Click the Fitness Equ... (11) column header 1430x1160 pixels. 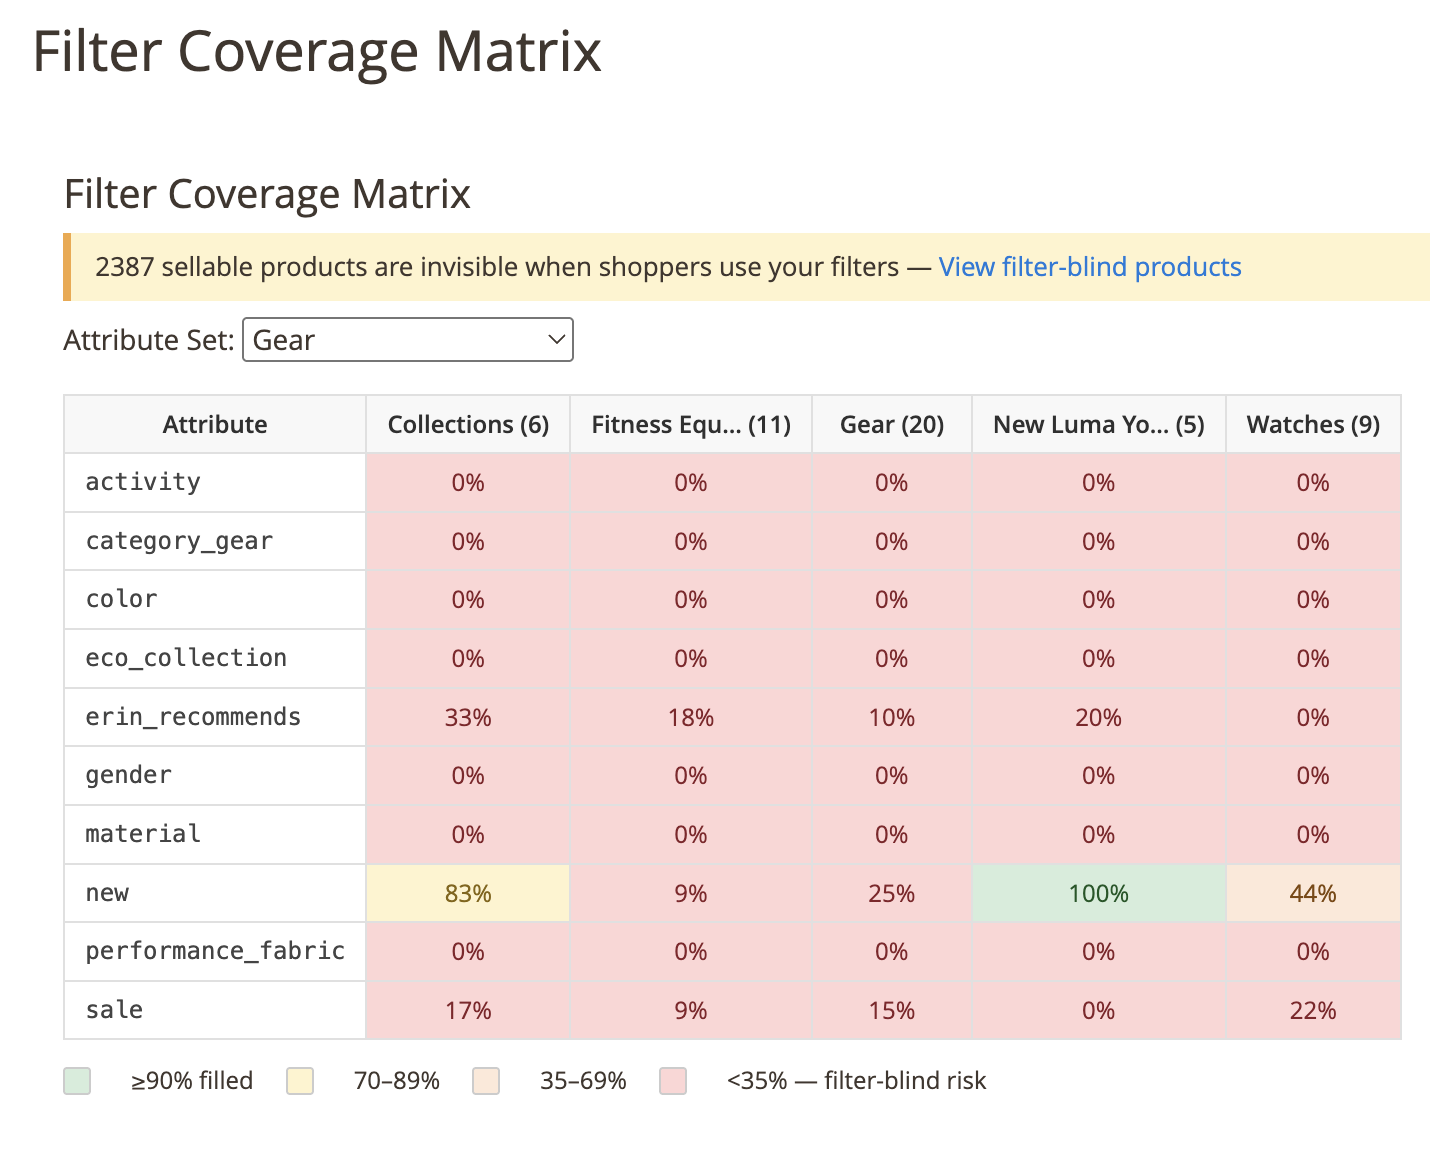click(690, 424)
